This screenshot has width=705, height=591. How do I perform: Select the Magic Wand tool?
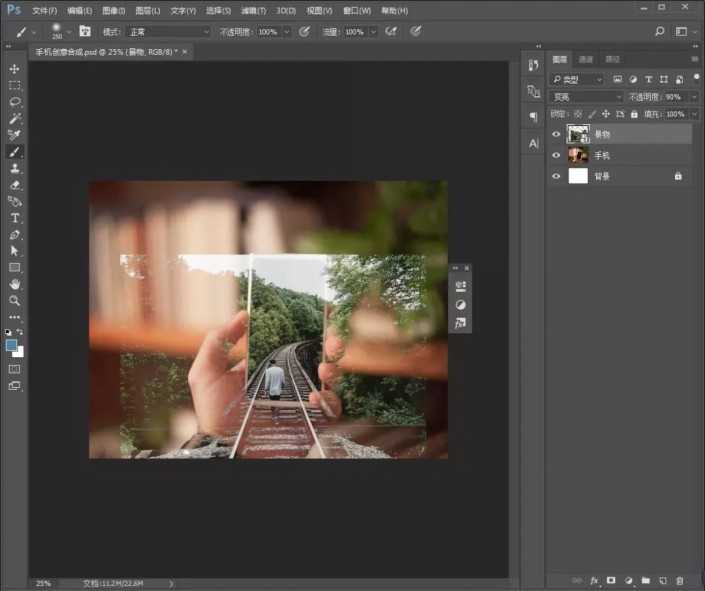coord(15,119)
